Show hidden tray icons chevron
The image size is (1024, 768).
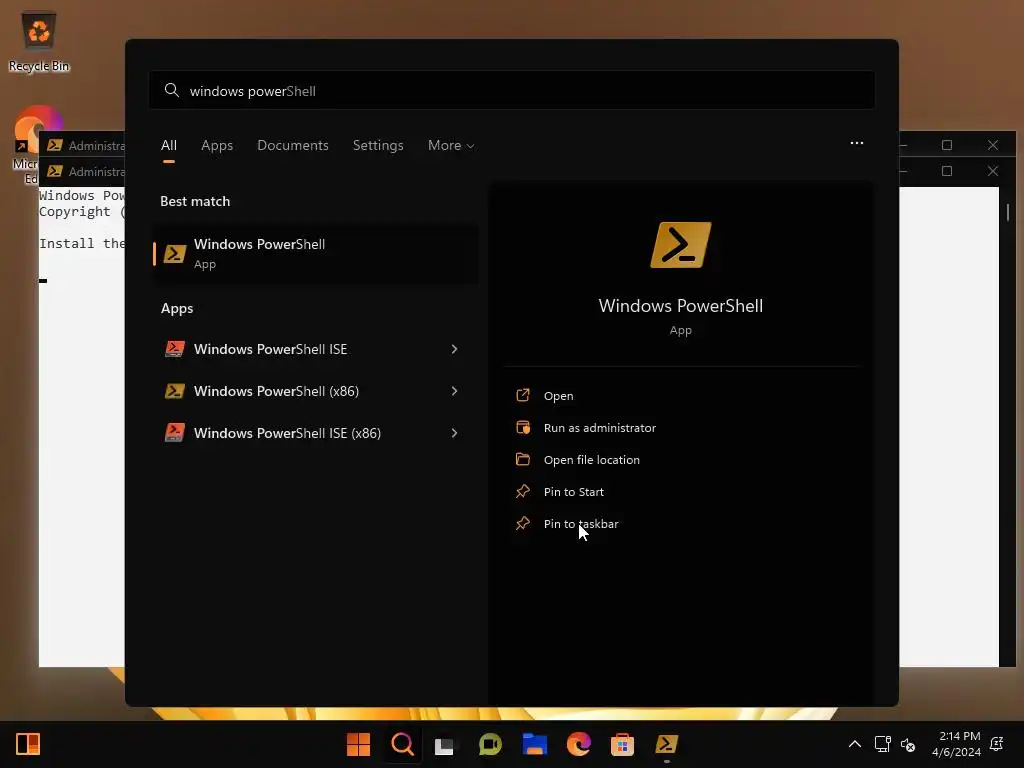pos(854,744)
